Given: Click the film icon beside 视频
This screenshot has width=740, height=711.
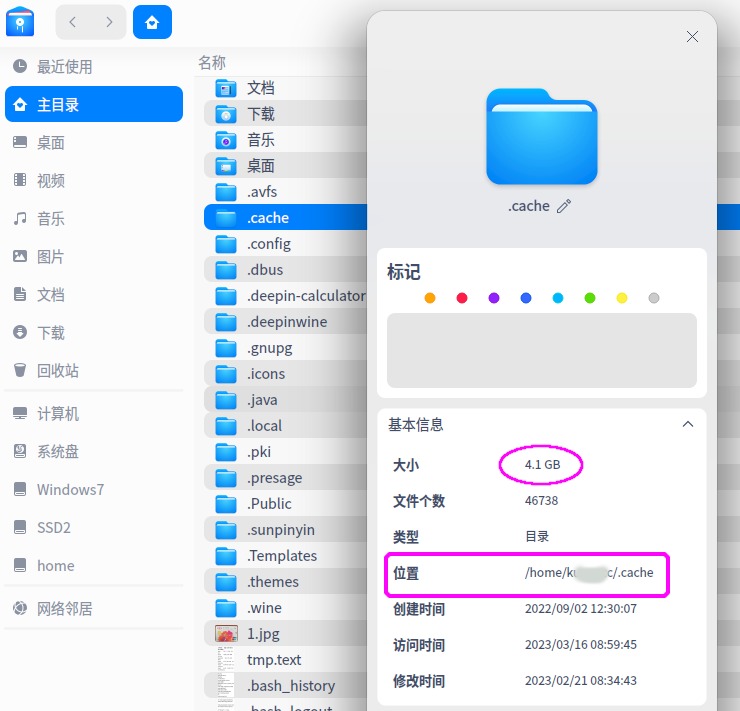Looking at the screenshot, I should tap(20, 180).
